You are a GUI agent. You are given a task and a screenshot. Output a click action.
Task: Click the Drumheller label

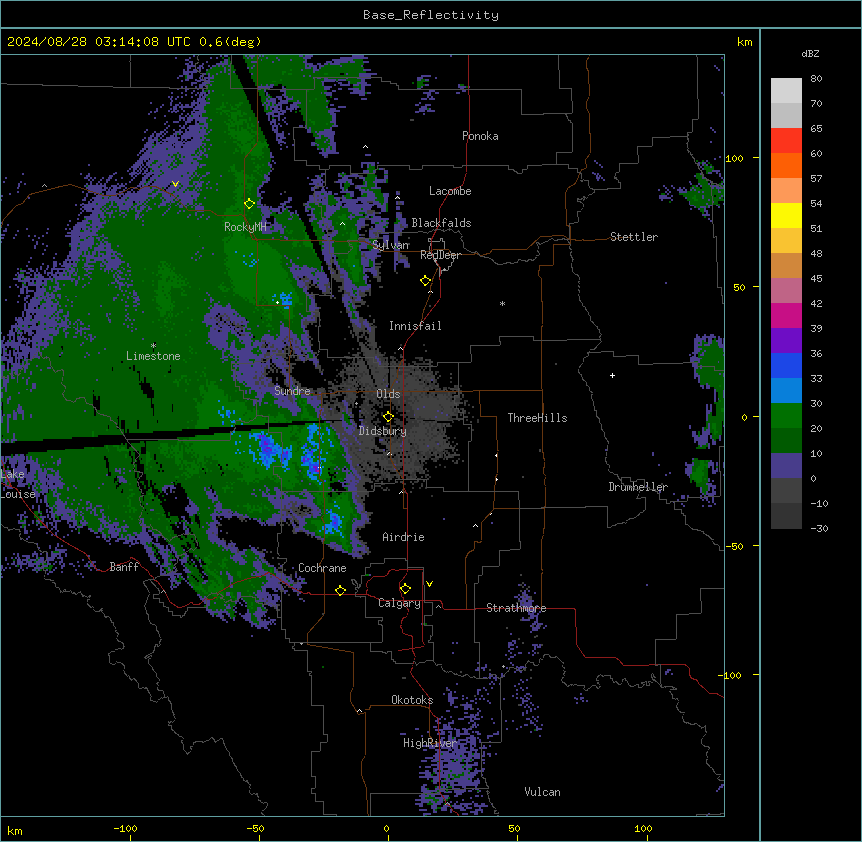638,487
